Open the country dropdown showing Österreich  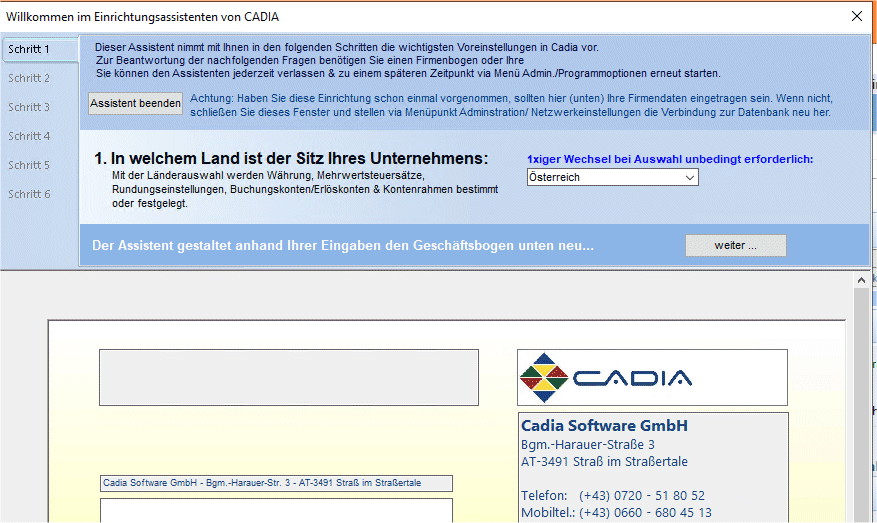tap(612, 177)
